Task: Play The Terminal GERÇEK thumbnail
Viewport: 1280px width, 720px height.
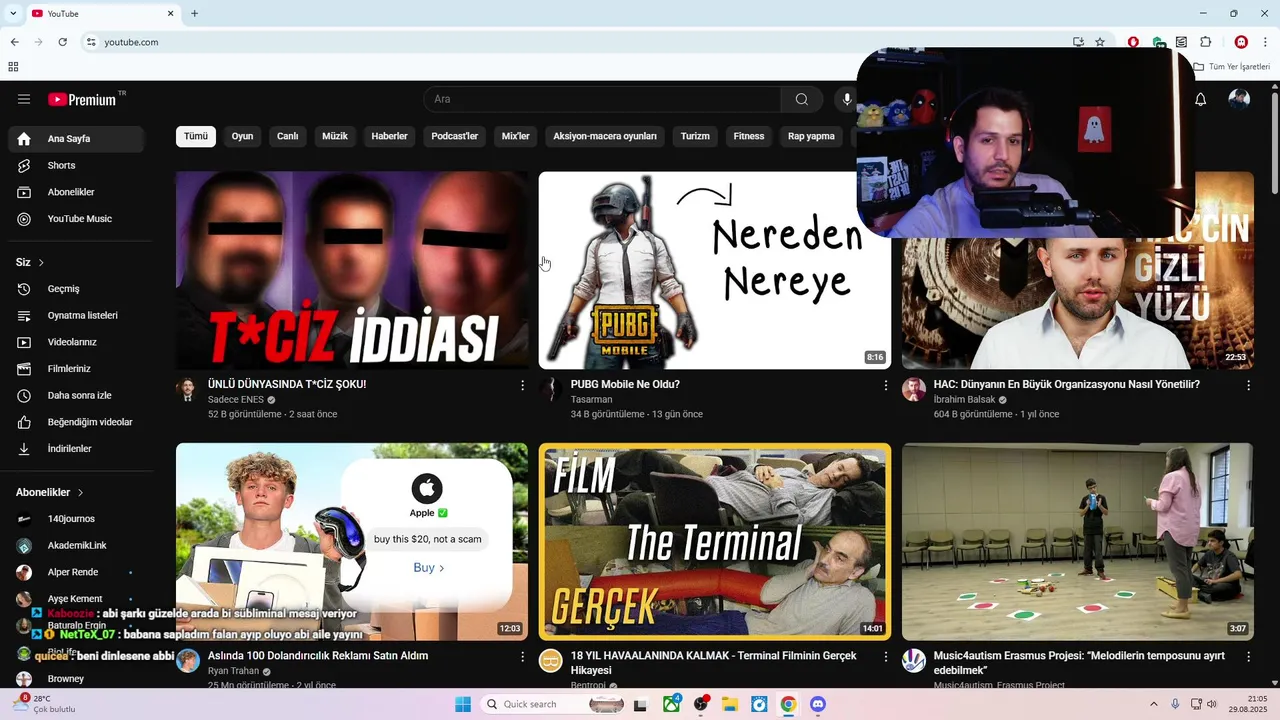Action: pos(714,541)
